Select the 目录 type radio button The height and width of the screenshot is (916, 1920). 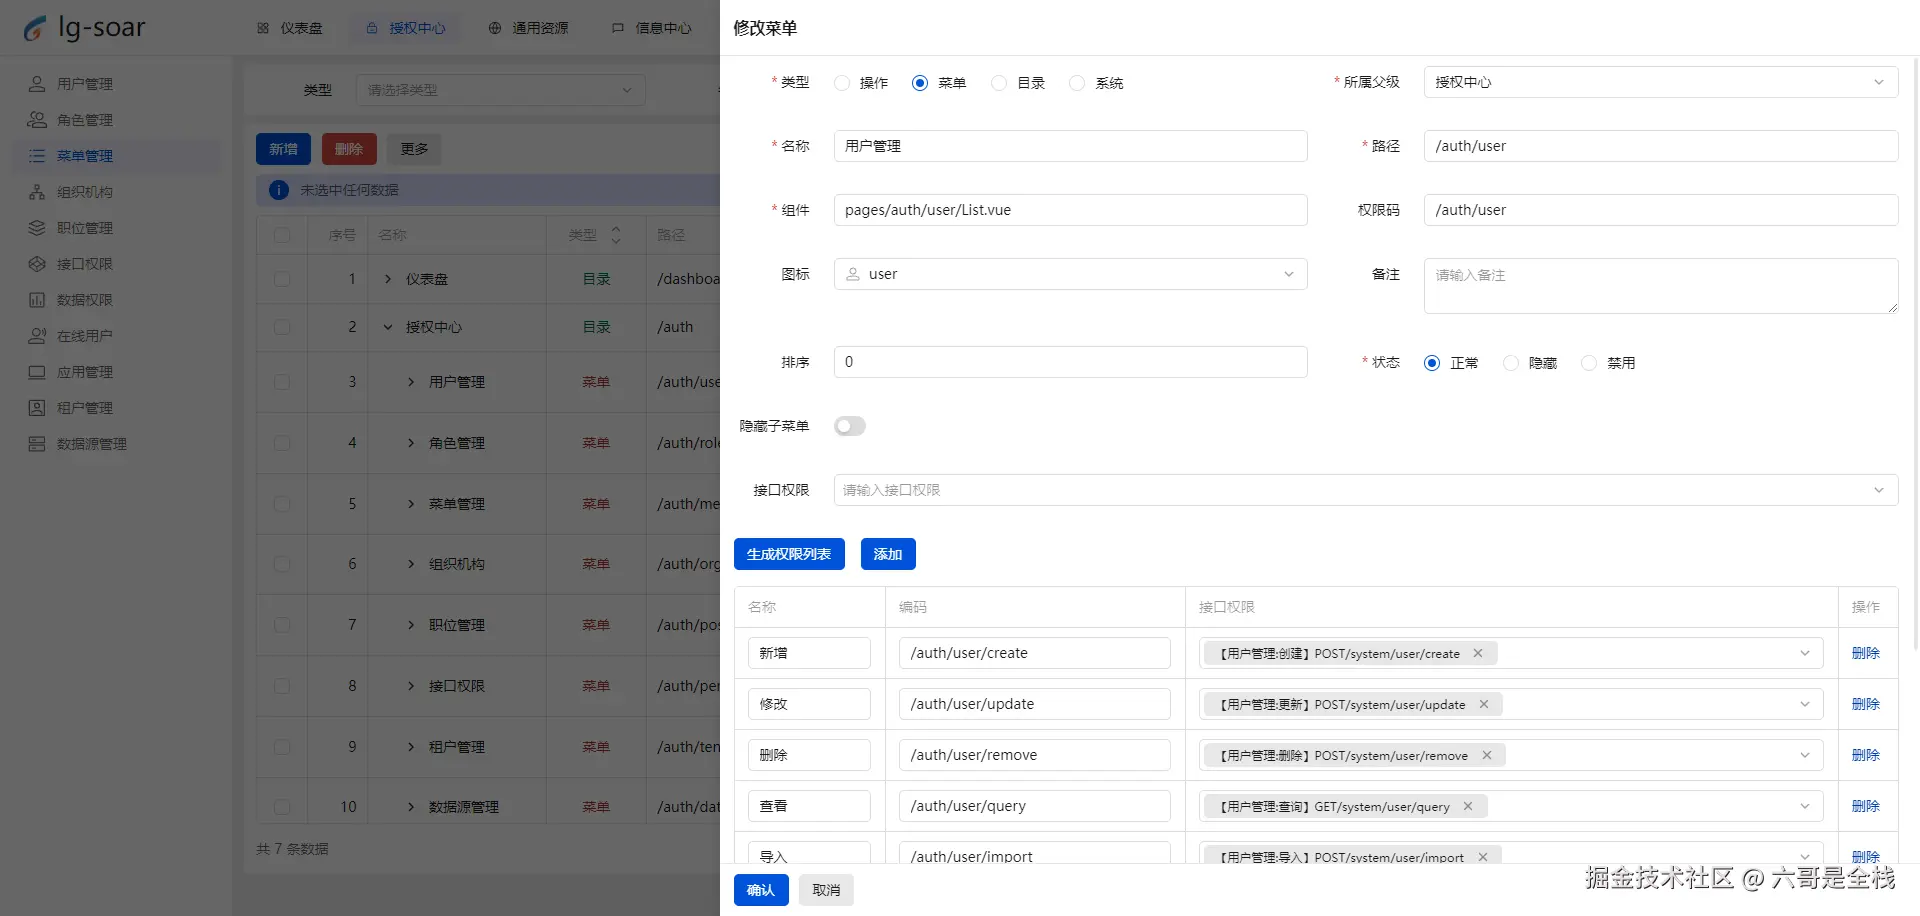click(x=999, y=83)
